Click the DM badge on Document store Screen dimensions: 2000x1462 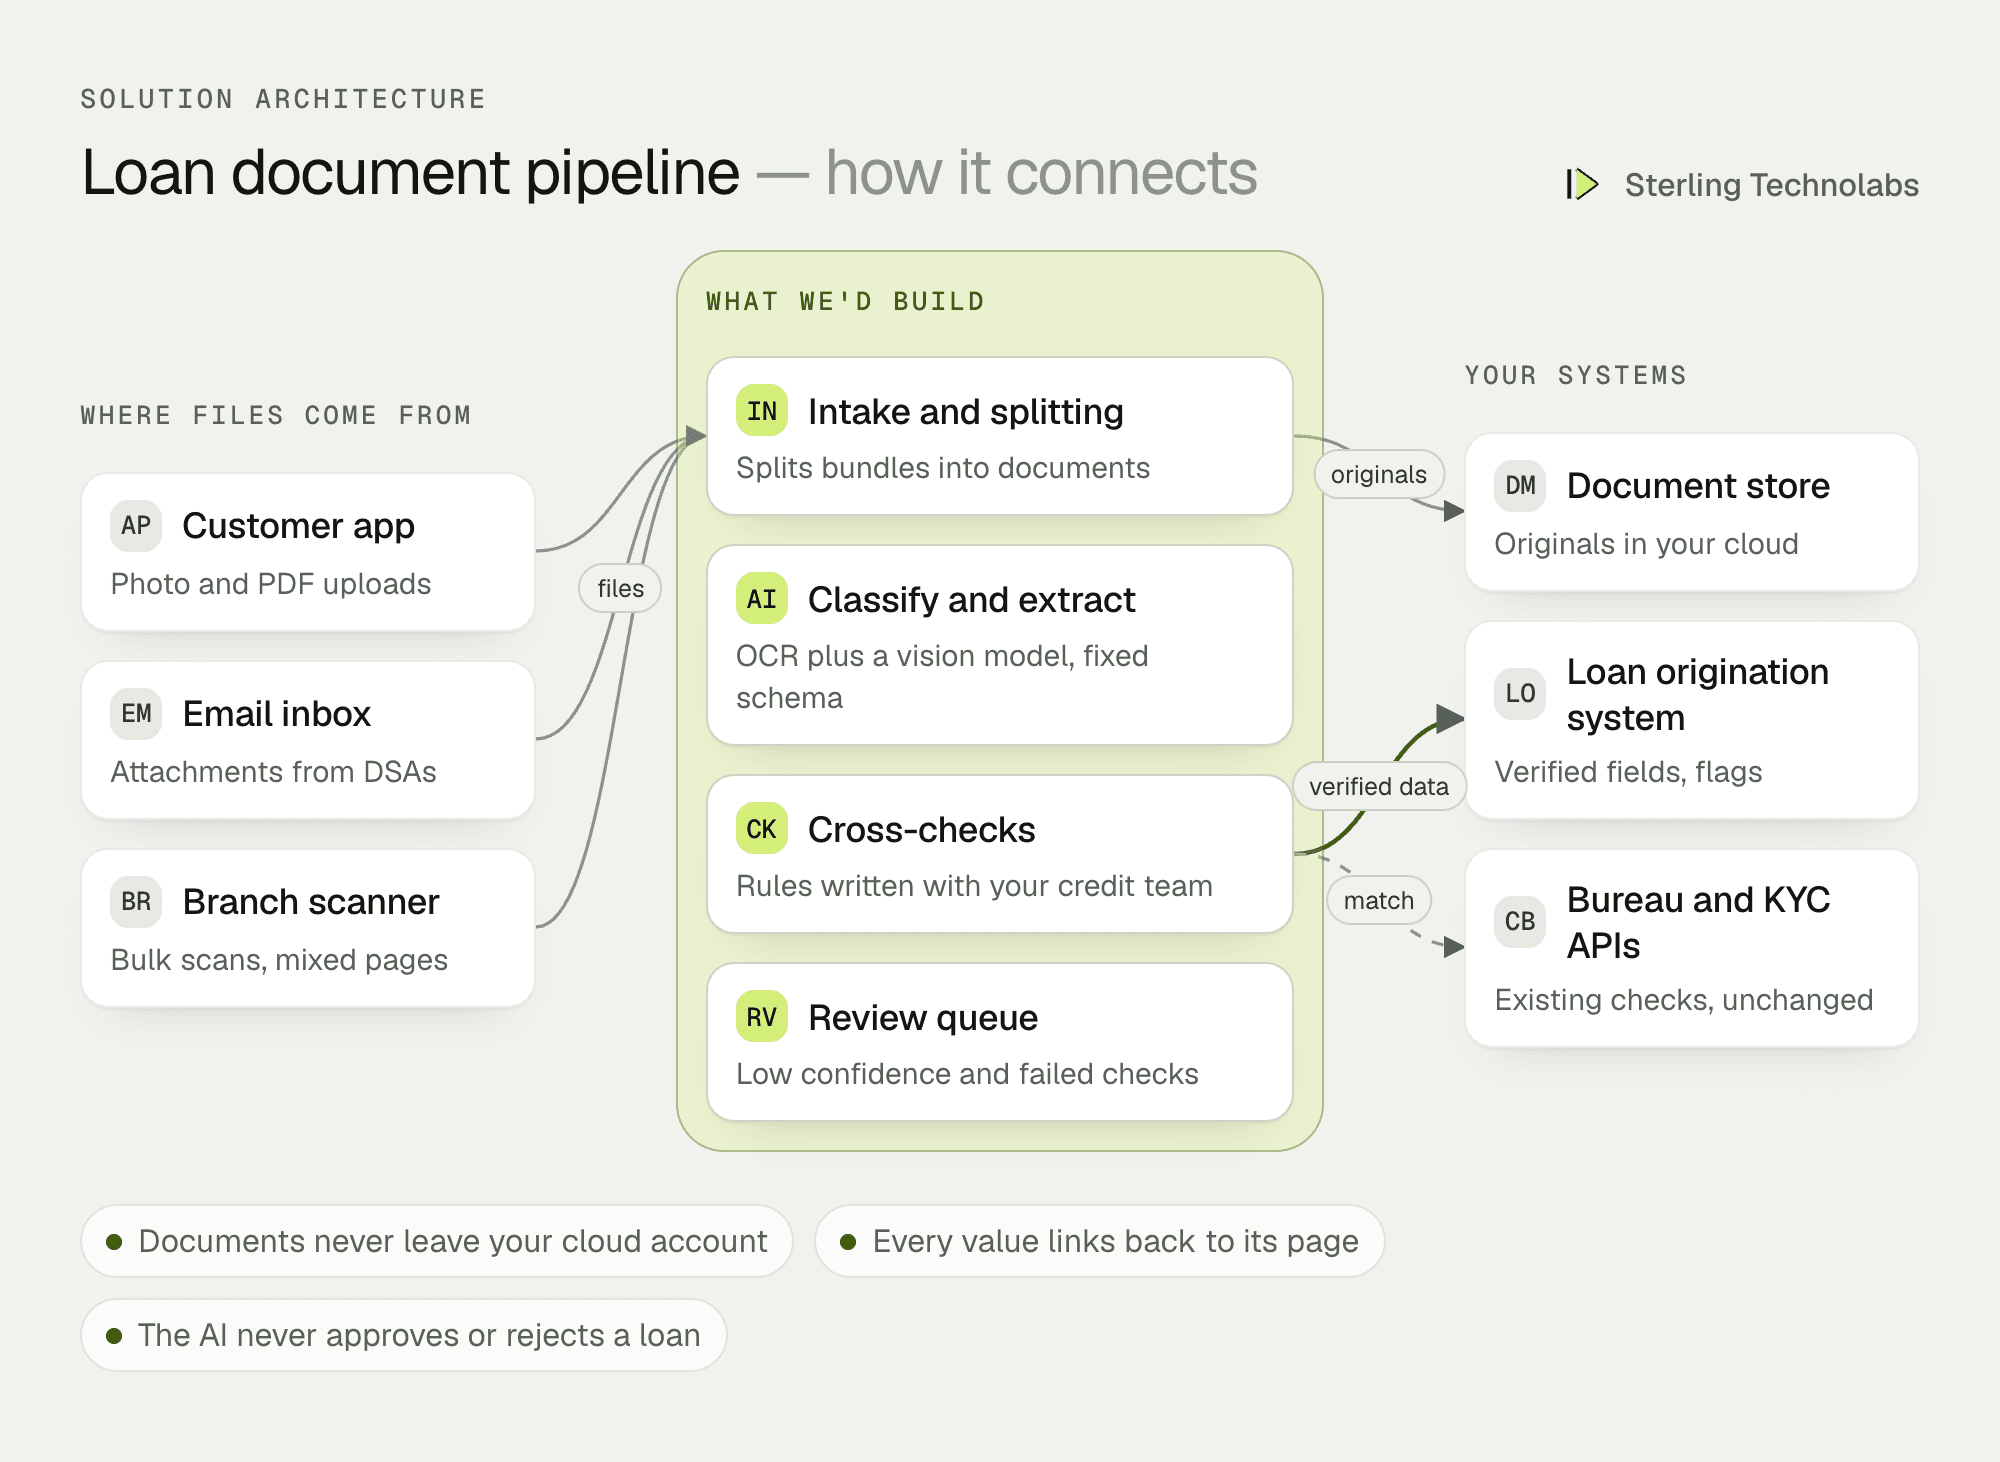(x=1520, y=486)
